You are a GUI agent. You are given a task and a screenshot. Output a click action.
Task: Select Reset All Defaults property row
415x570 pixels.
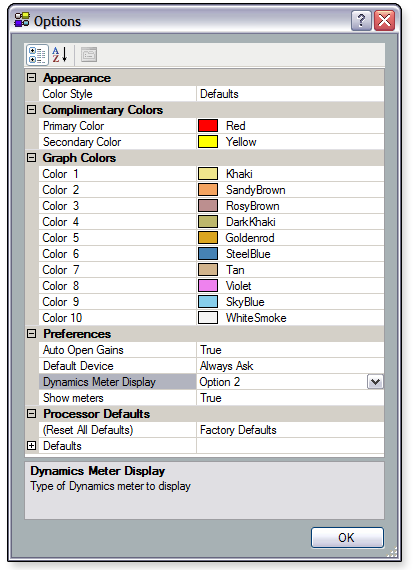[x=211, y=430]
